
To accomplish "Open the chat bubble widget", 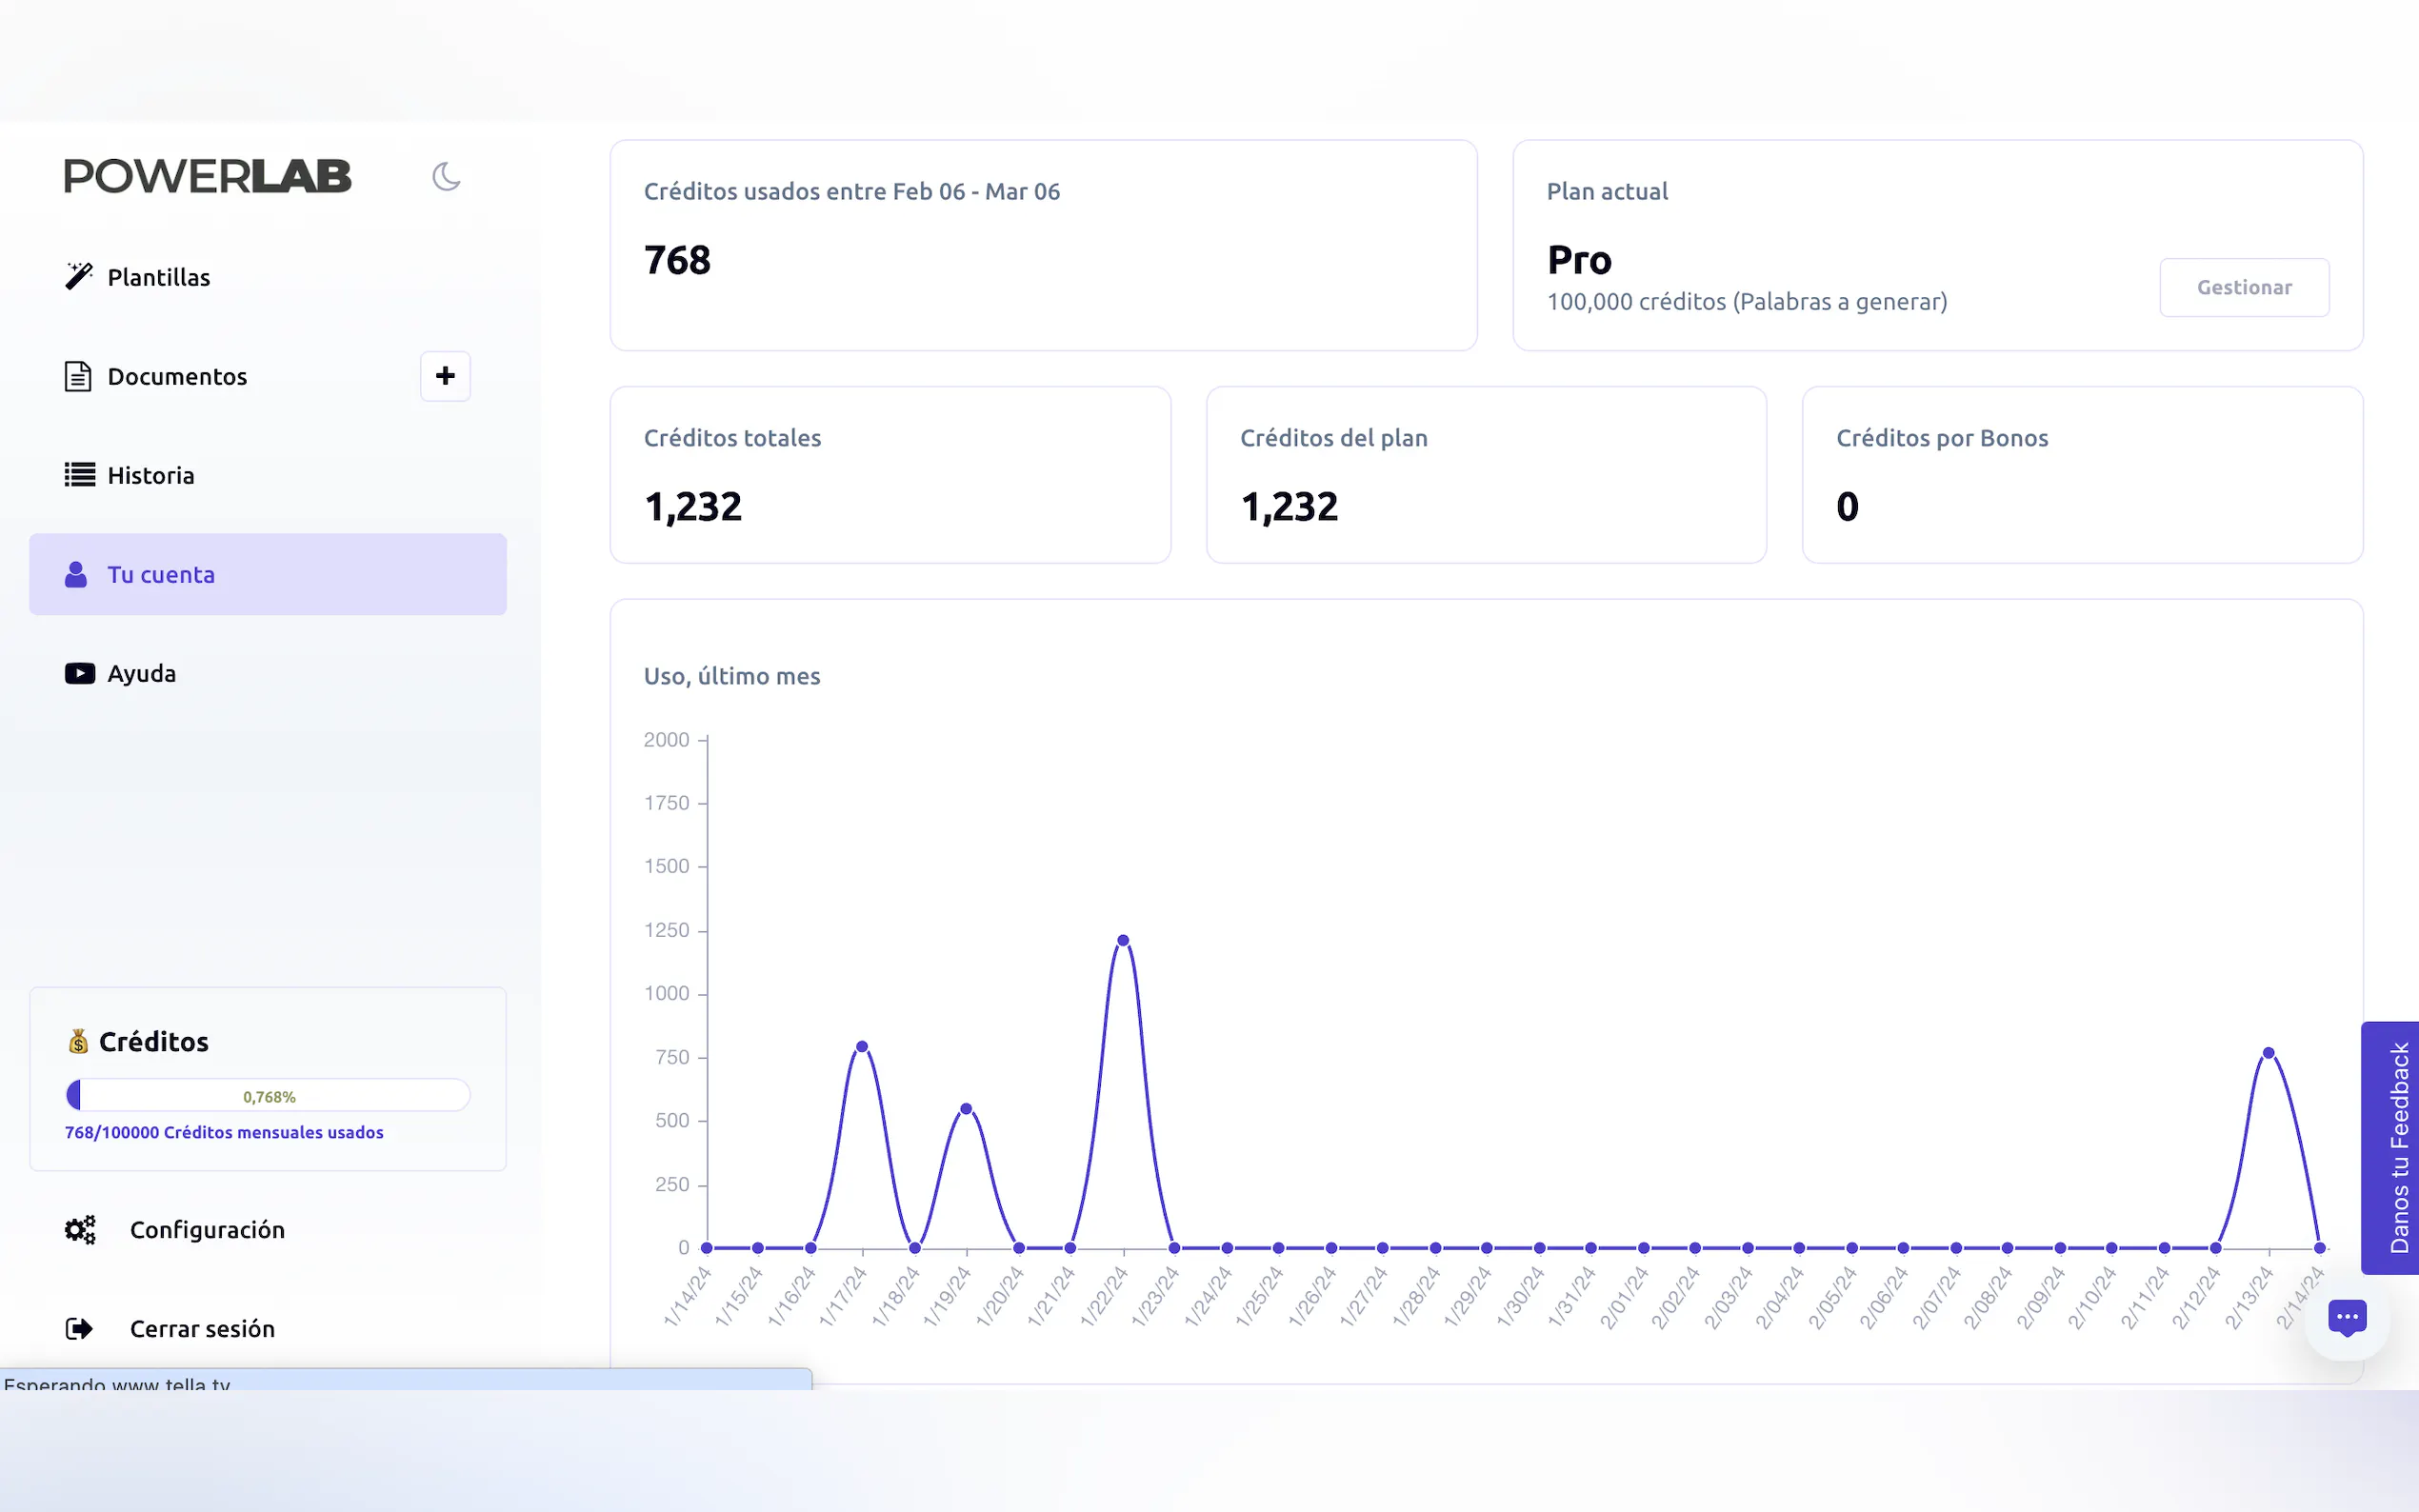I will [2346, 1318].
